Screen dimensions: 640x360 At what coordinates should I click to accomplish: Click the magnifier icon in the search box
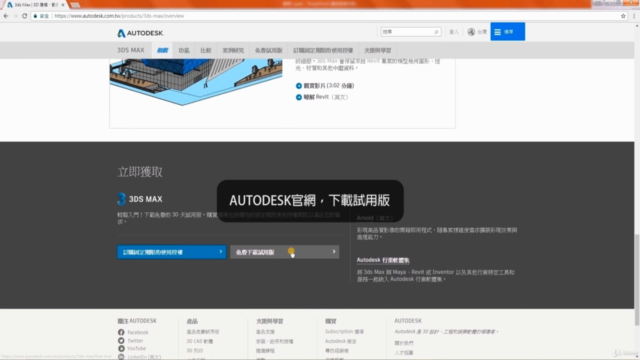(x=436, y=32)
